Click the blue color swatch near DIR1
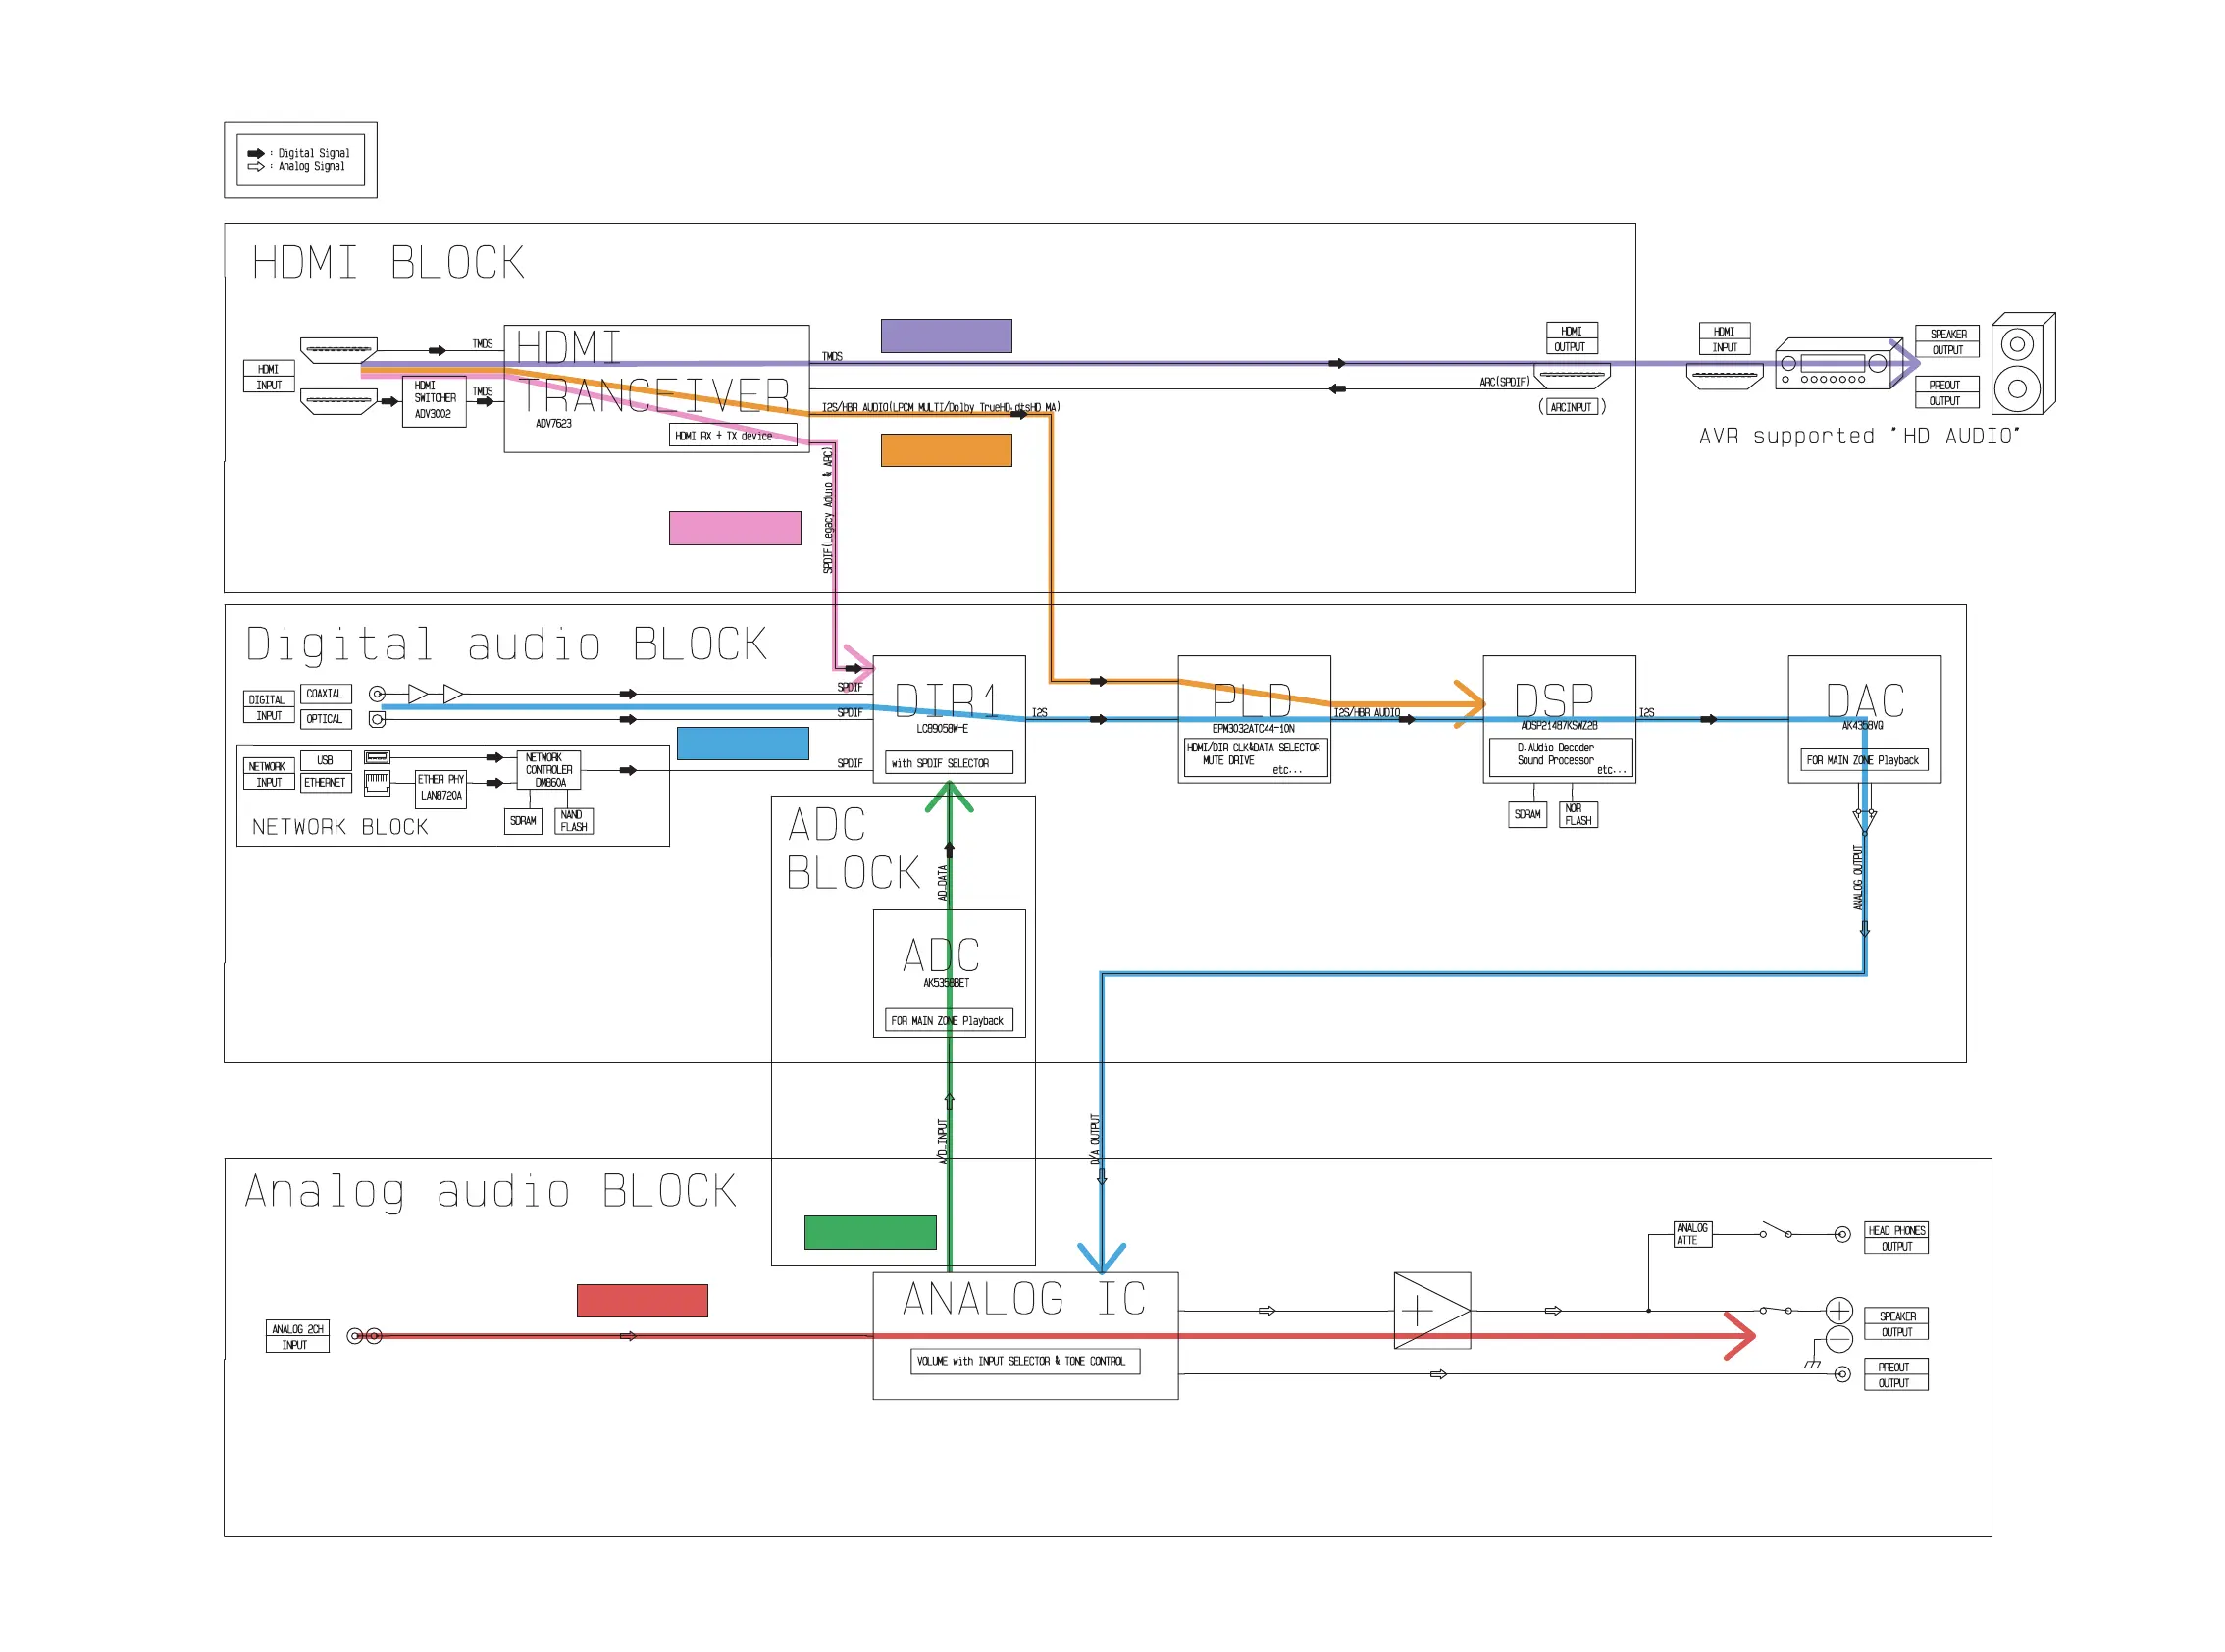This screenshot has width=2225, height=1652. pos(743,744)
